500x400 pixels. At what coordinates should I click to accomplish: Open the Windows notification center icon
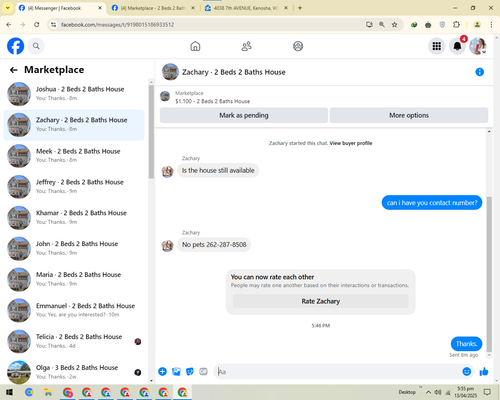pyautogui.click(x=487, y=392)
